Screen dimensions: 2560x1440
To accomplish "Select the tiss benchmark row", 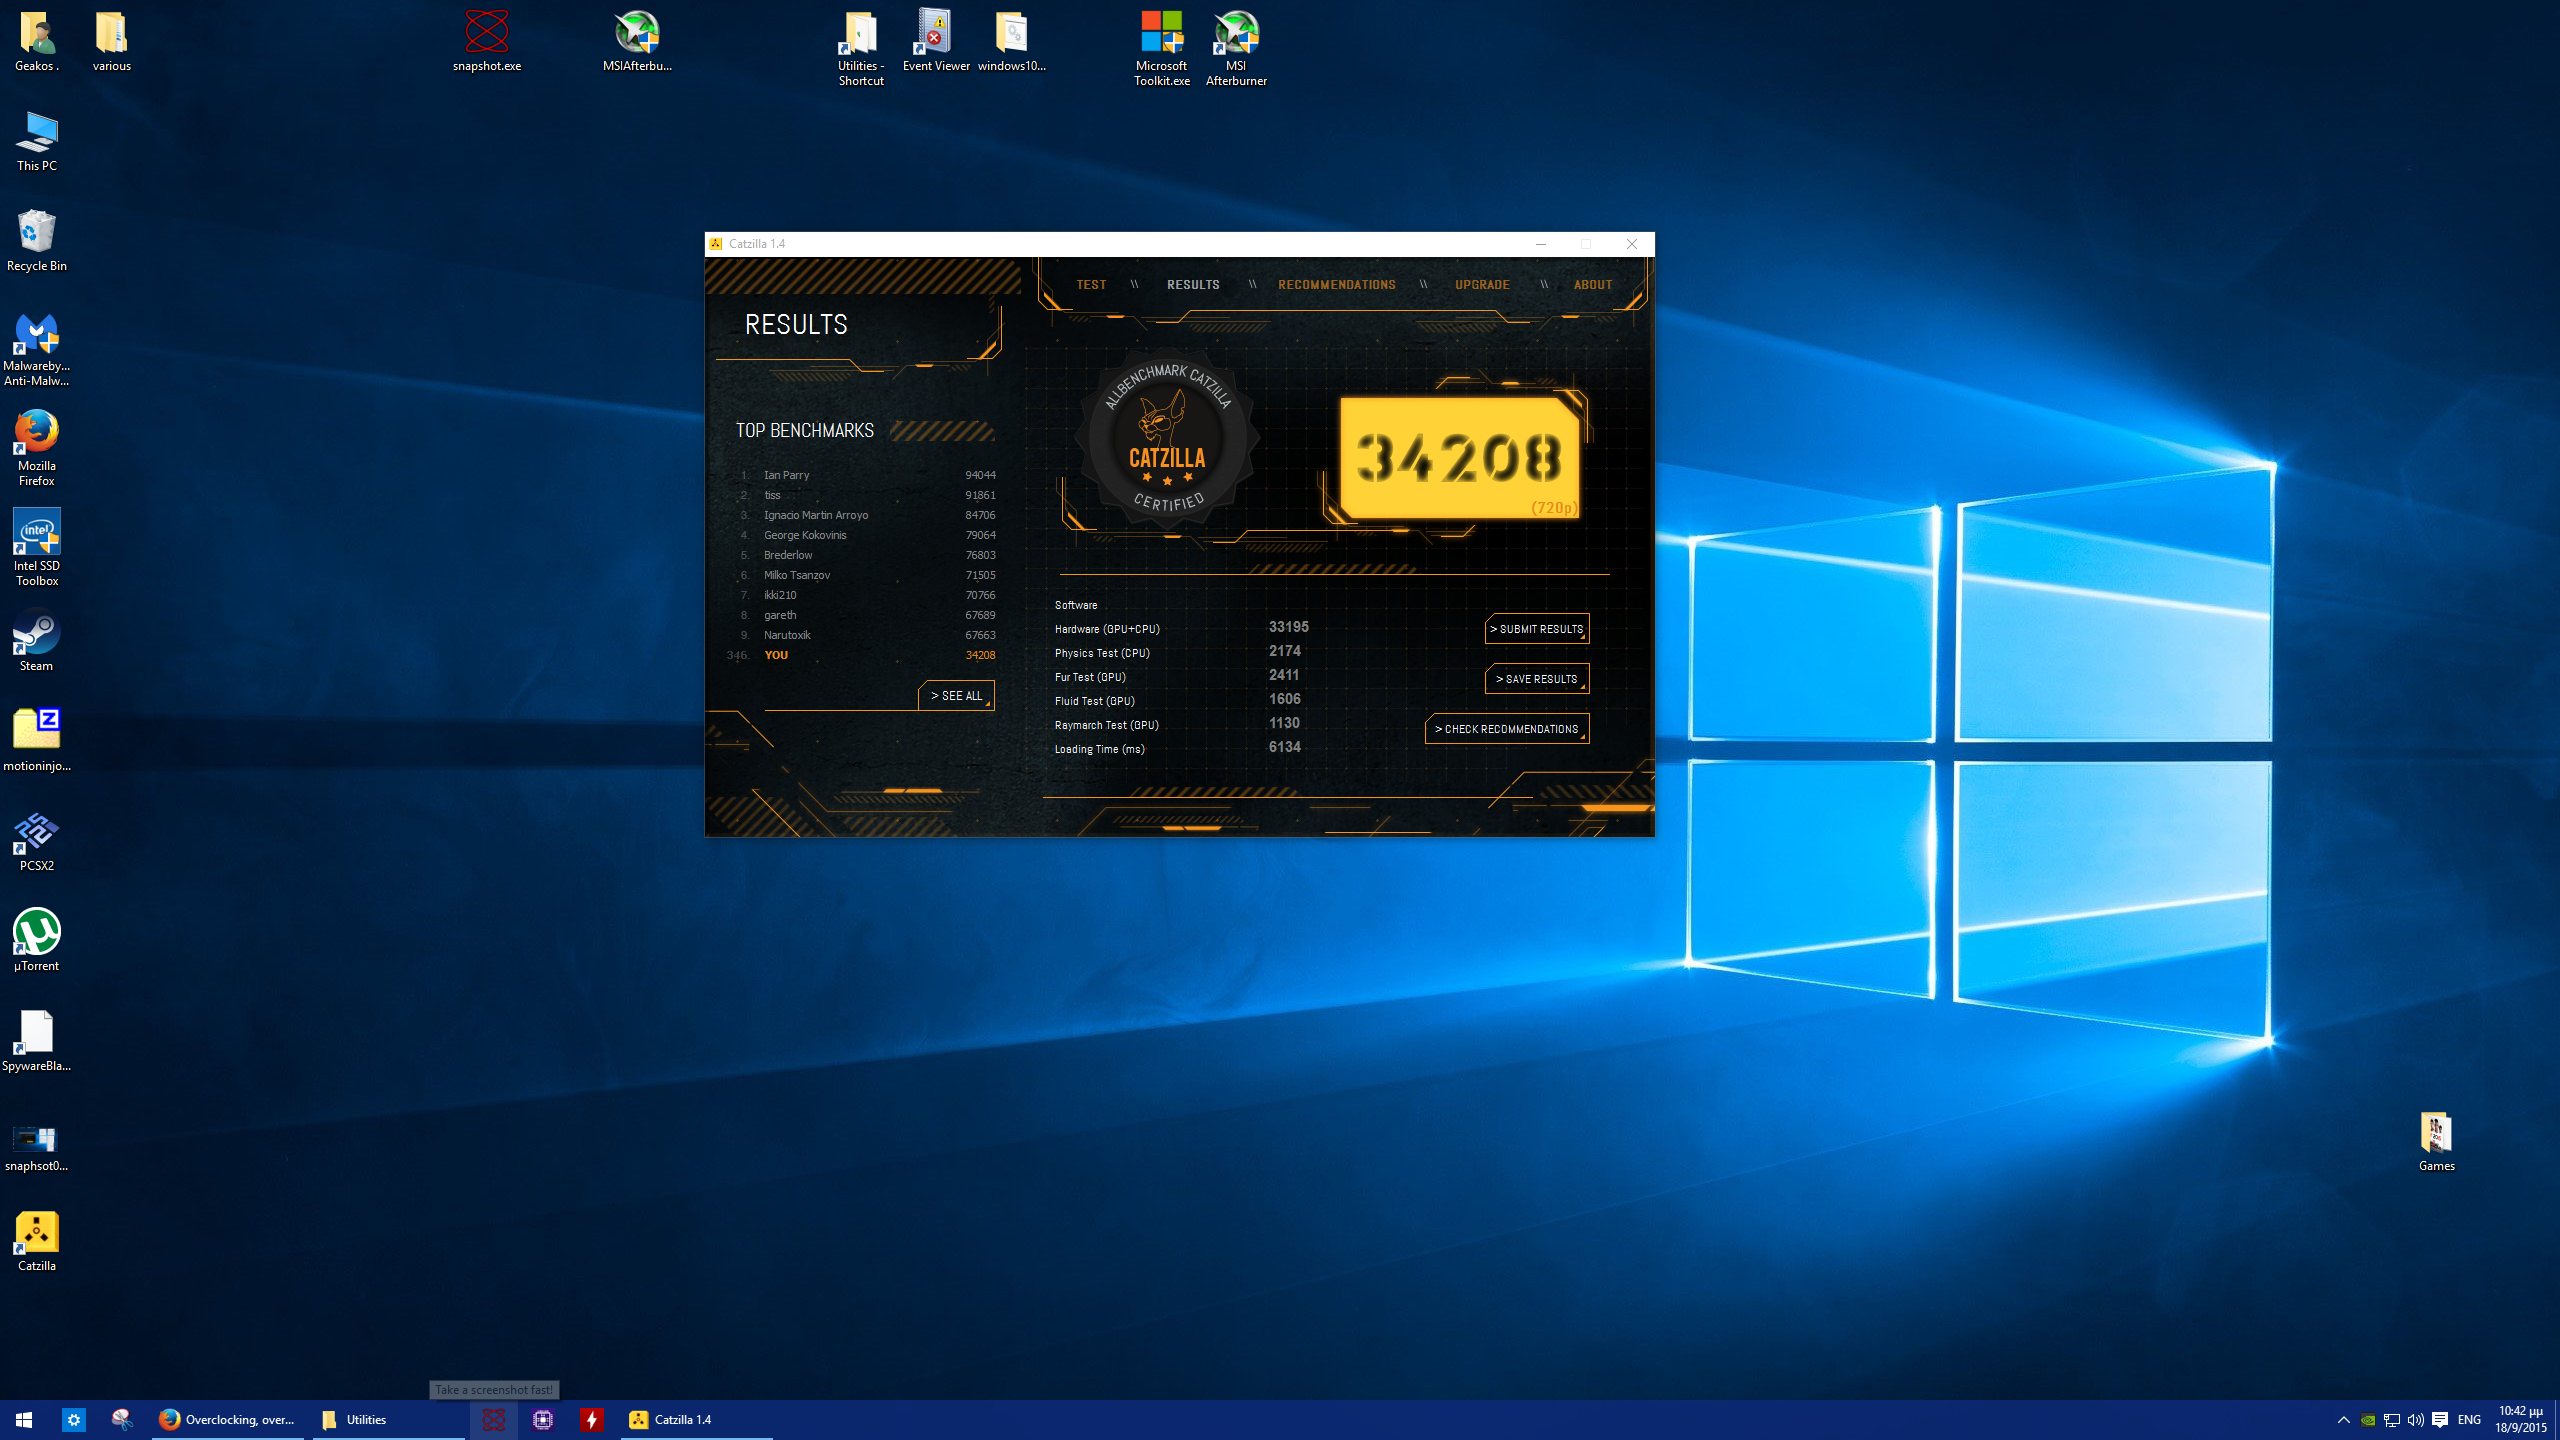I will tap(866, 495).
